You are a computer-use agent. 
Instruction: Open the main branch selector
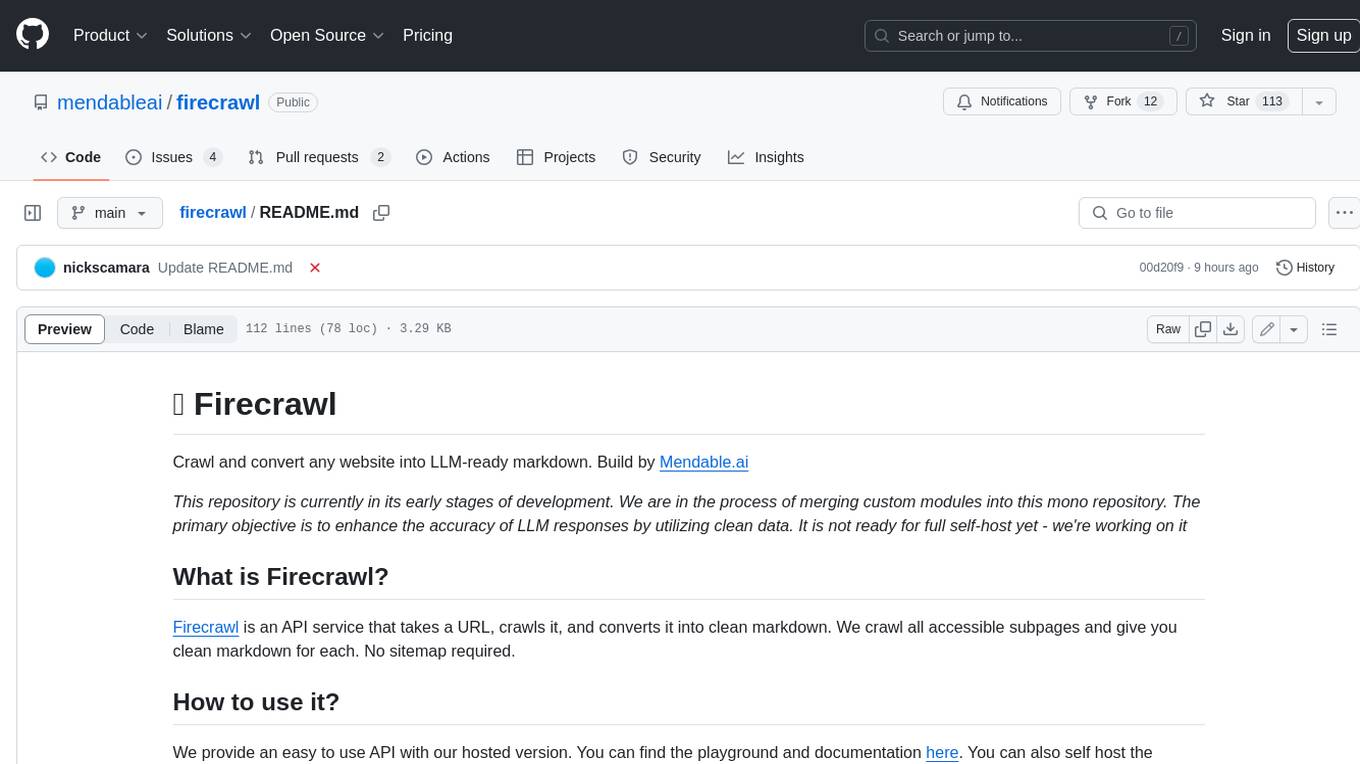[x=110, y=213]
